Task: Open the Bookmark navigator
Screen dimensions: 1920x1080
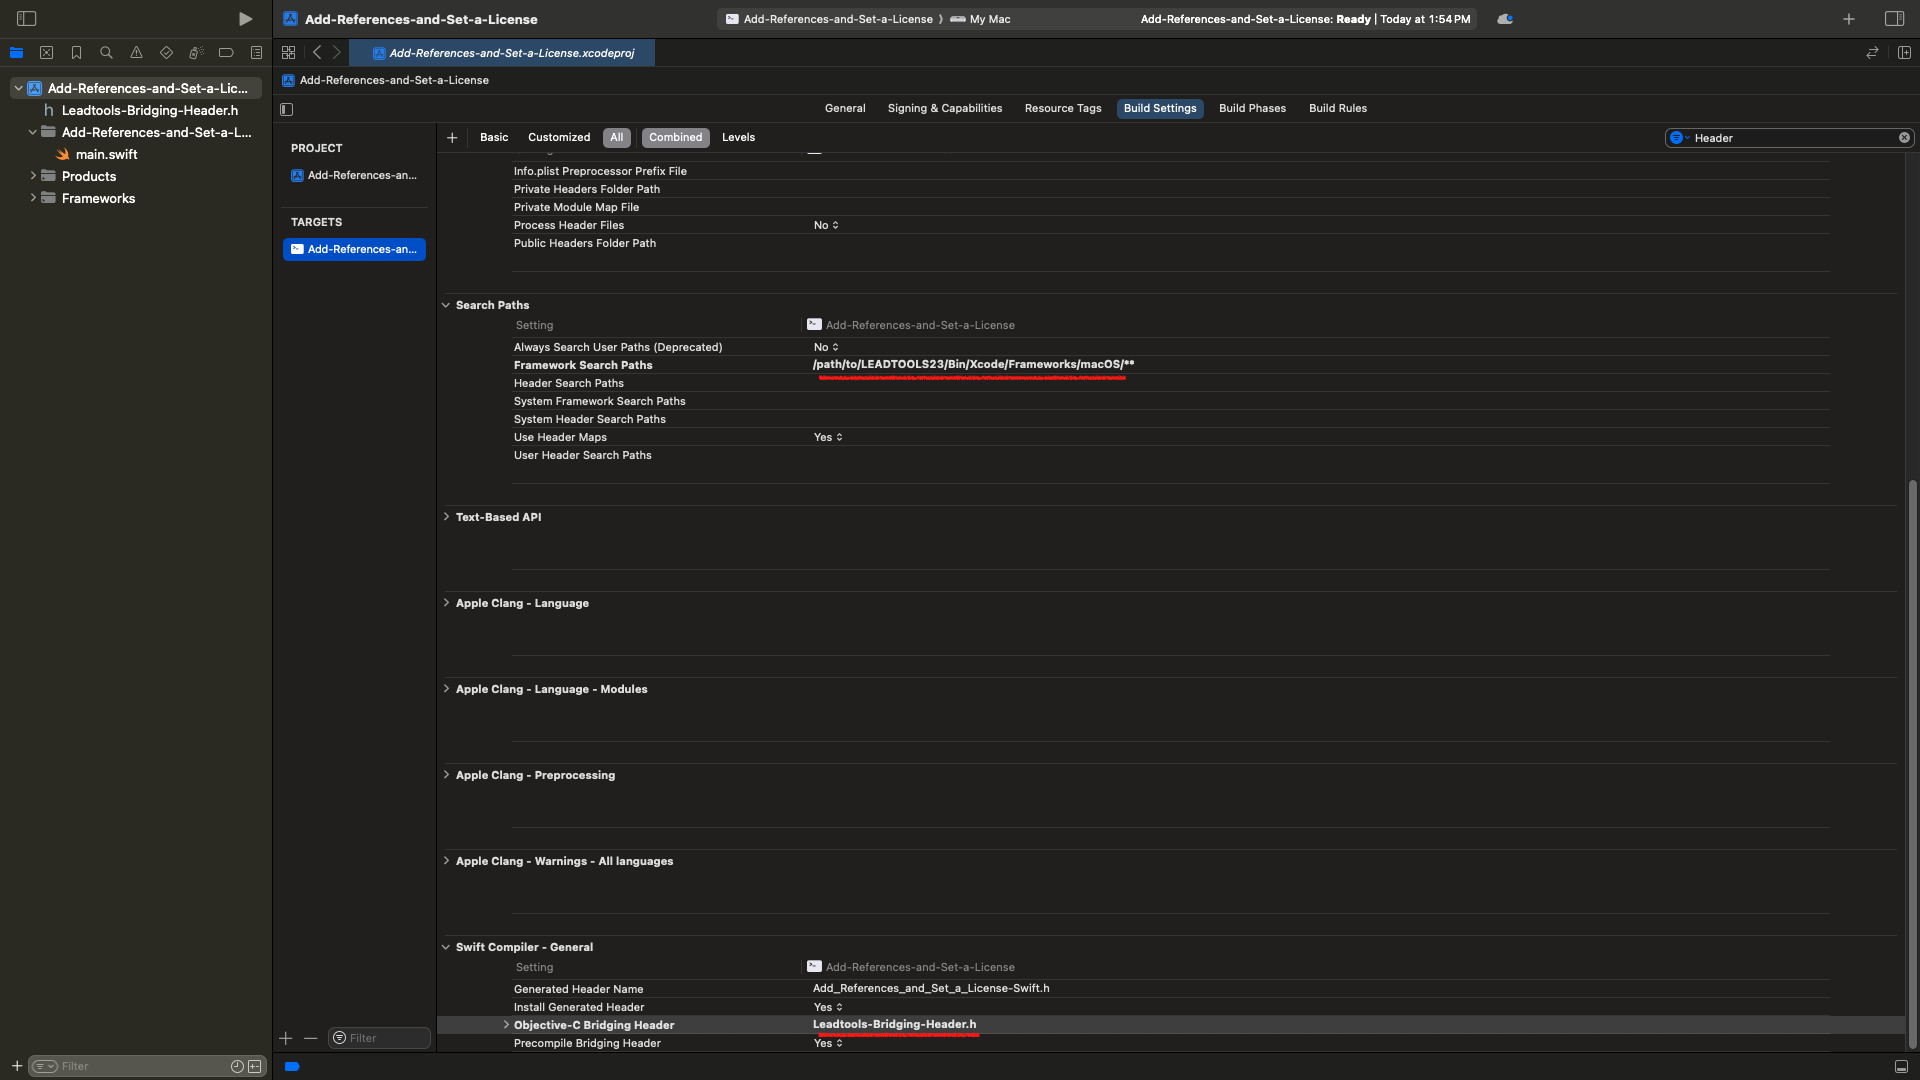Action: (x=76, y=52)
